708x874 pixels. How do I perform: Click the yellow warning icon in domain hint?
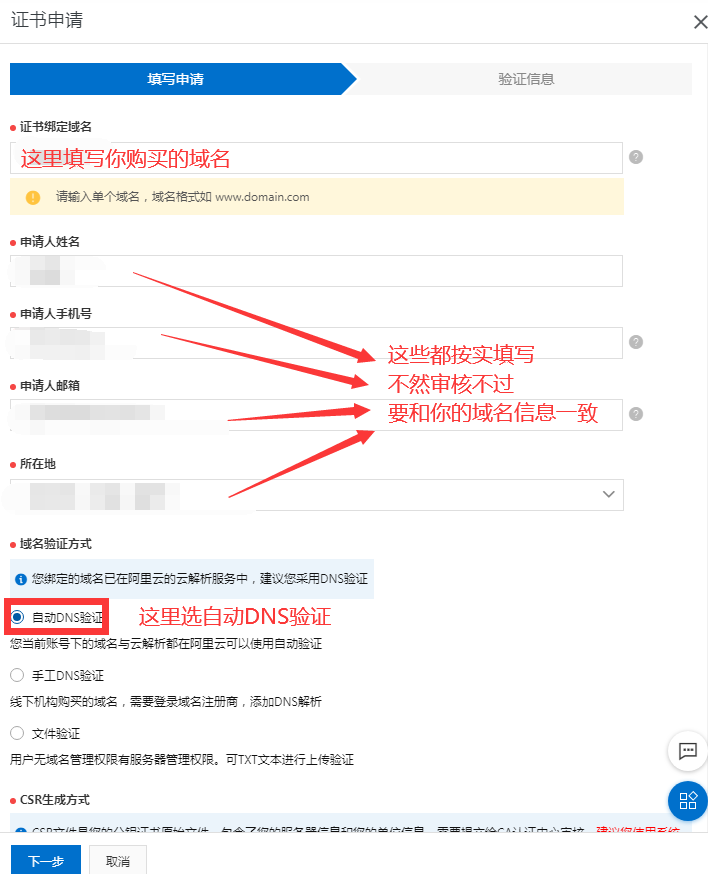click(x=33, y=197)
